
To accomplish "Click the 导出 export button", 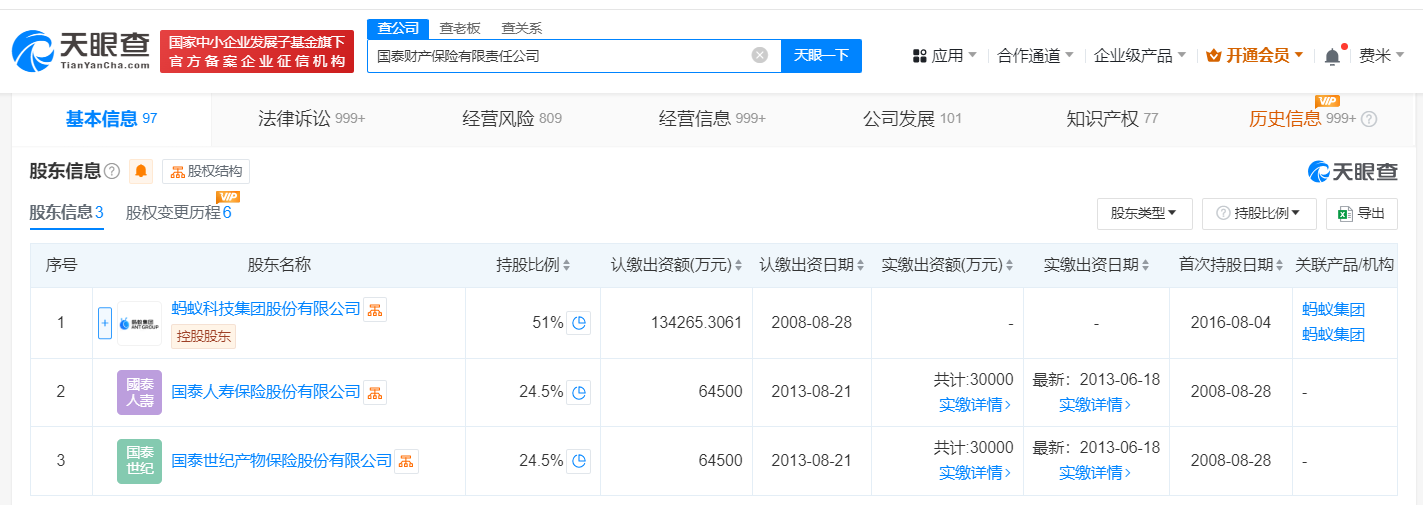I will pos(1361,213).
